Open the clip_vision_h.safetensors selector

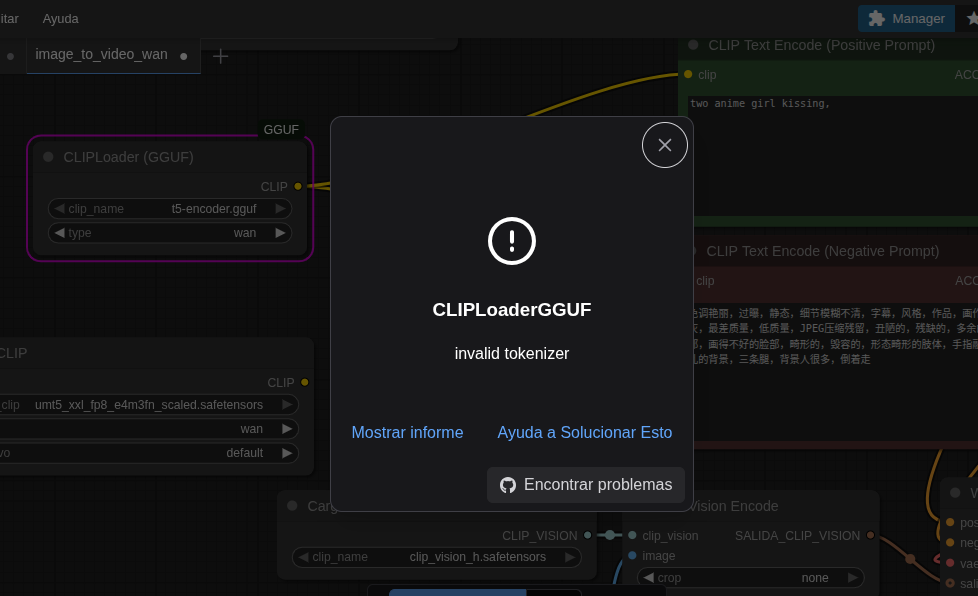[x=437, y=557]
